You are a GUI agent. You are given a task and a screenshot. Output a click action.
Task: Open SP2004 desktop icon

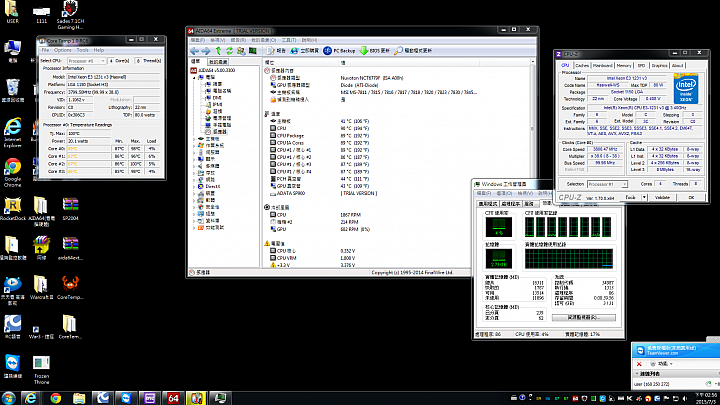[x=70, y=209]
